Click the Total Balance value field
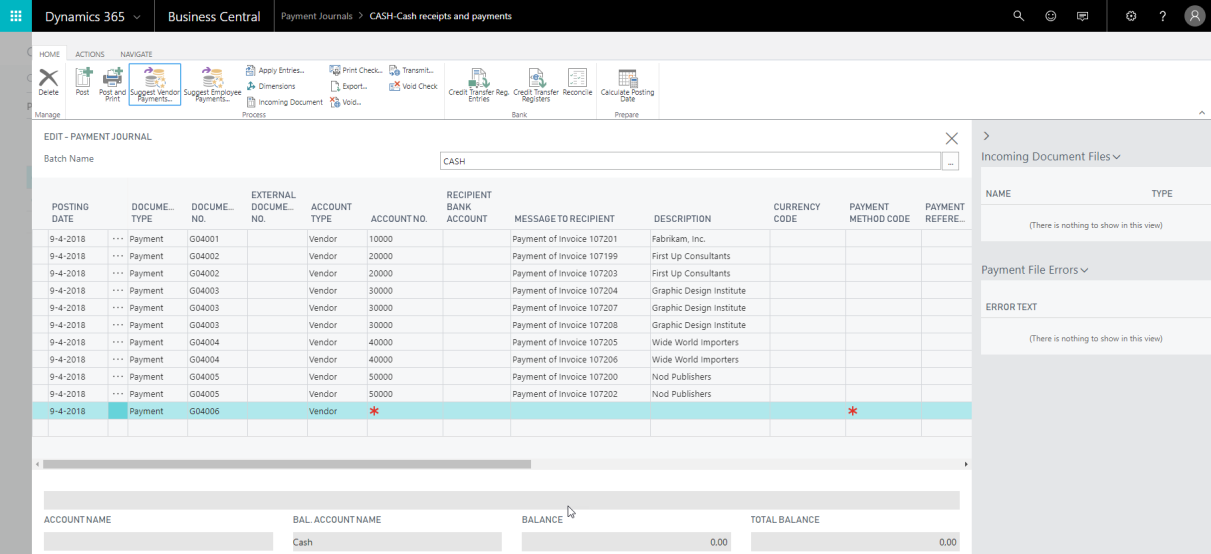Image resolution: width=1211 pixels, height=554 pixels. pos(855,542)
